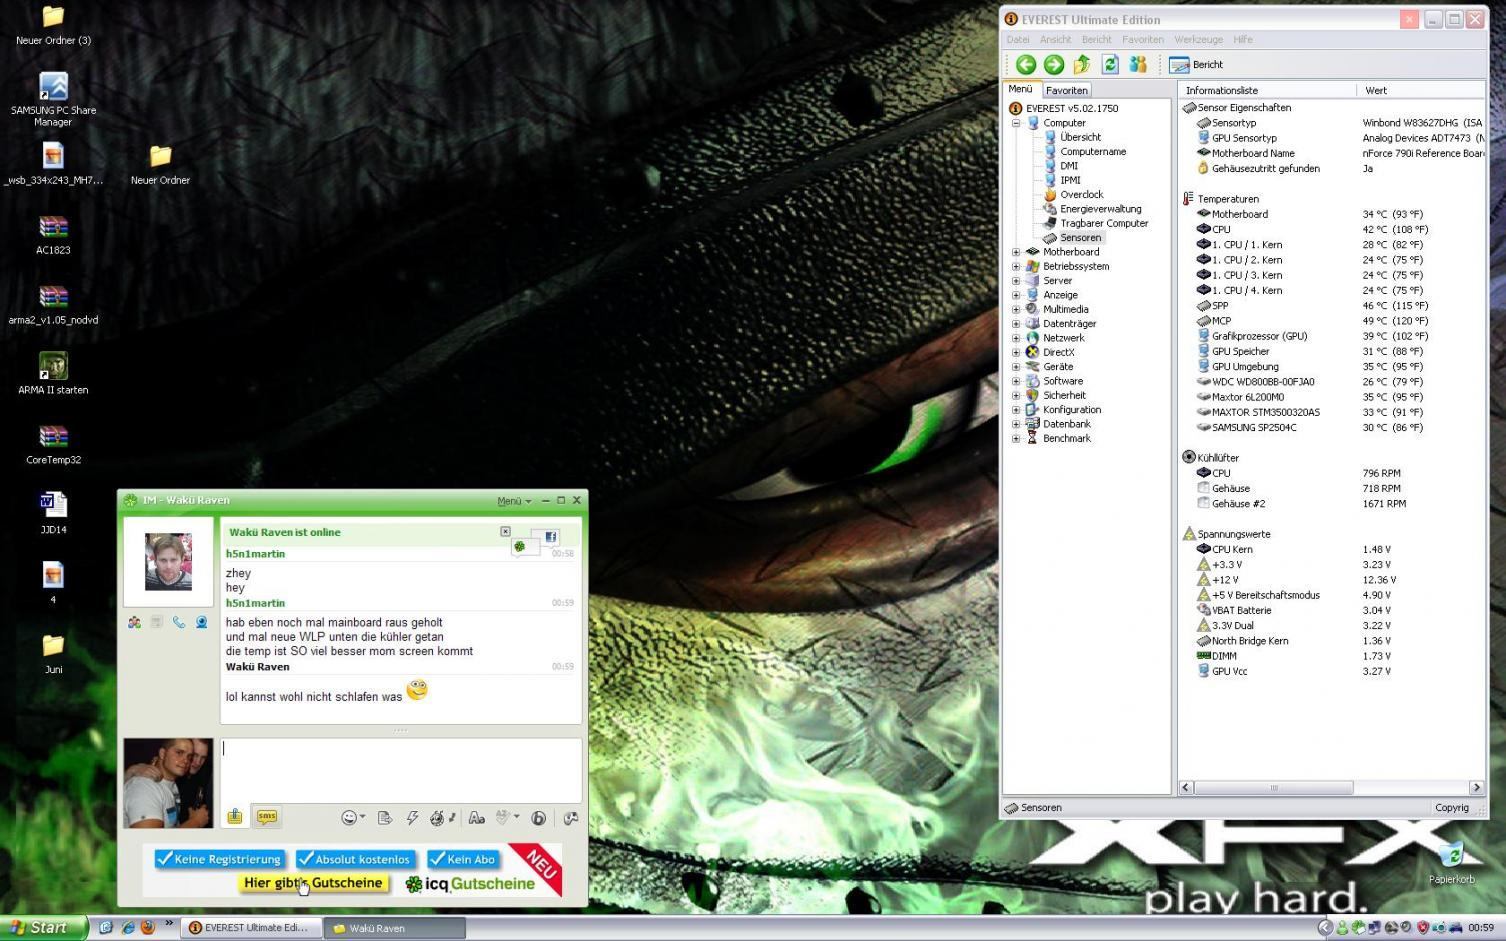Click the 'Keine Registrierung' ad button

click(220, 859)
